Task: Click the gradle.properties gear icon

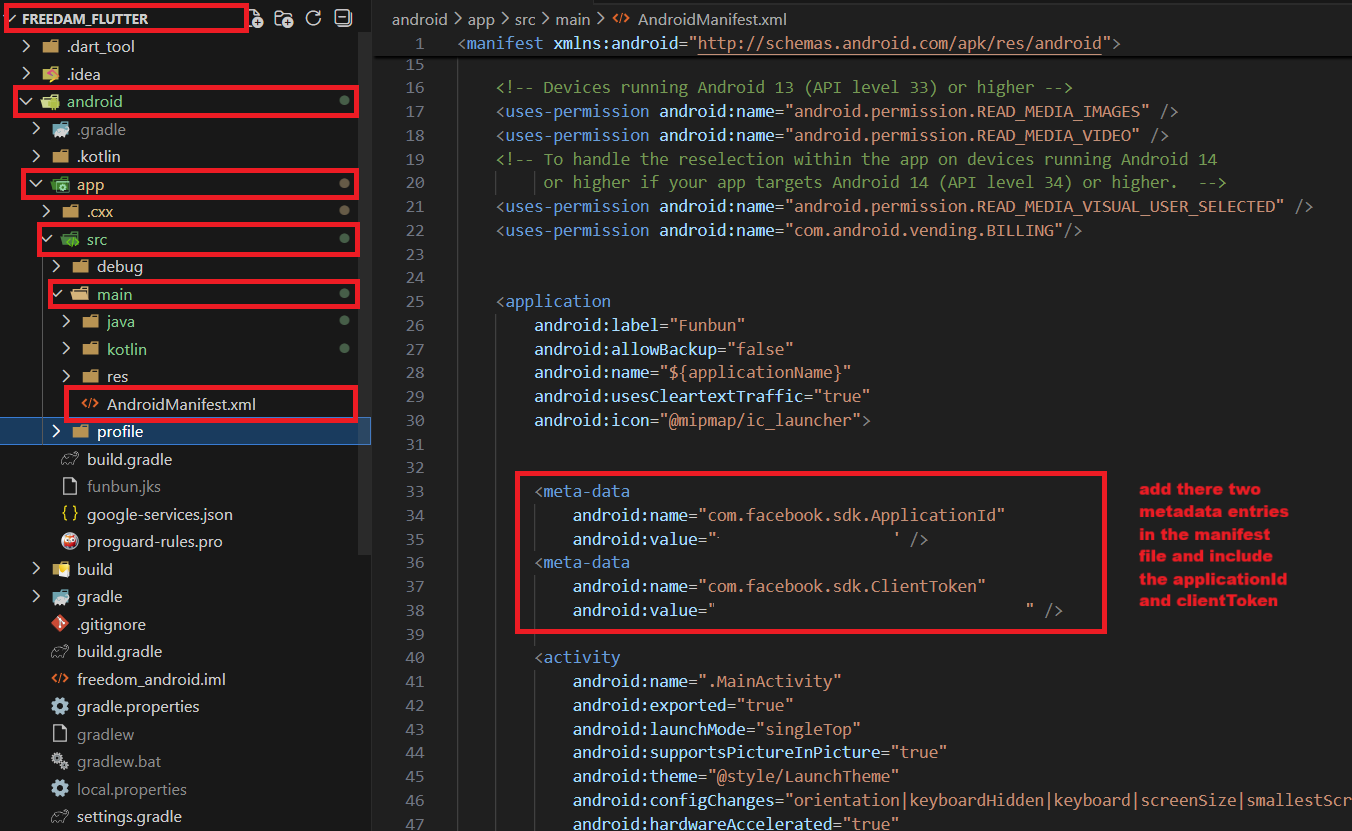Action: point(60,706)
